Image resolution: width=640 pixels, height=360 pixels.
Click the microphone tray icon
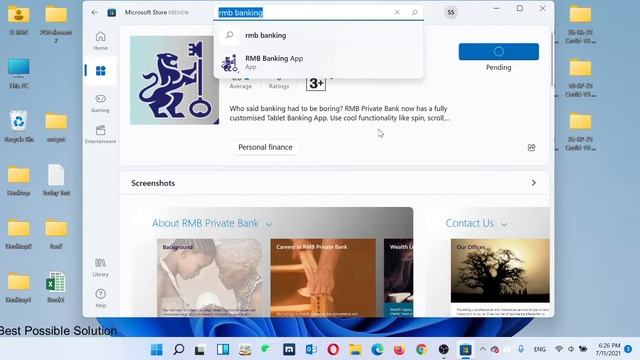coord(521,349)
